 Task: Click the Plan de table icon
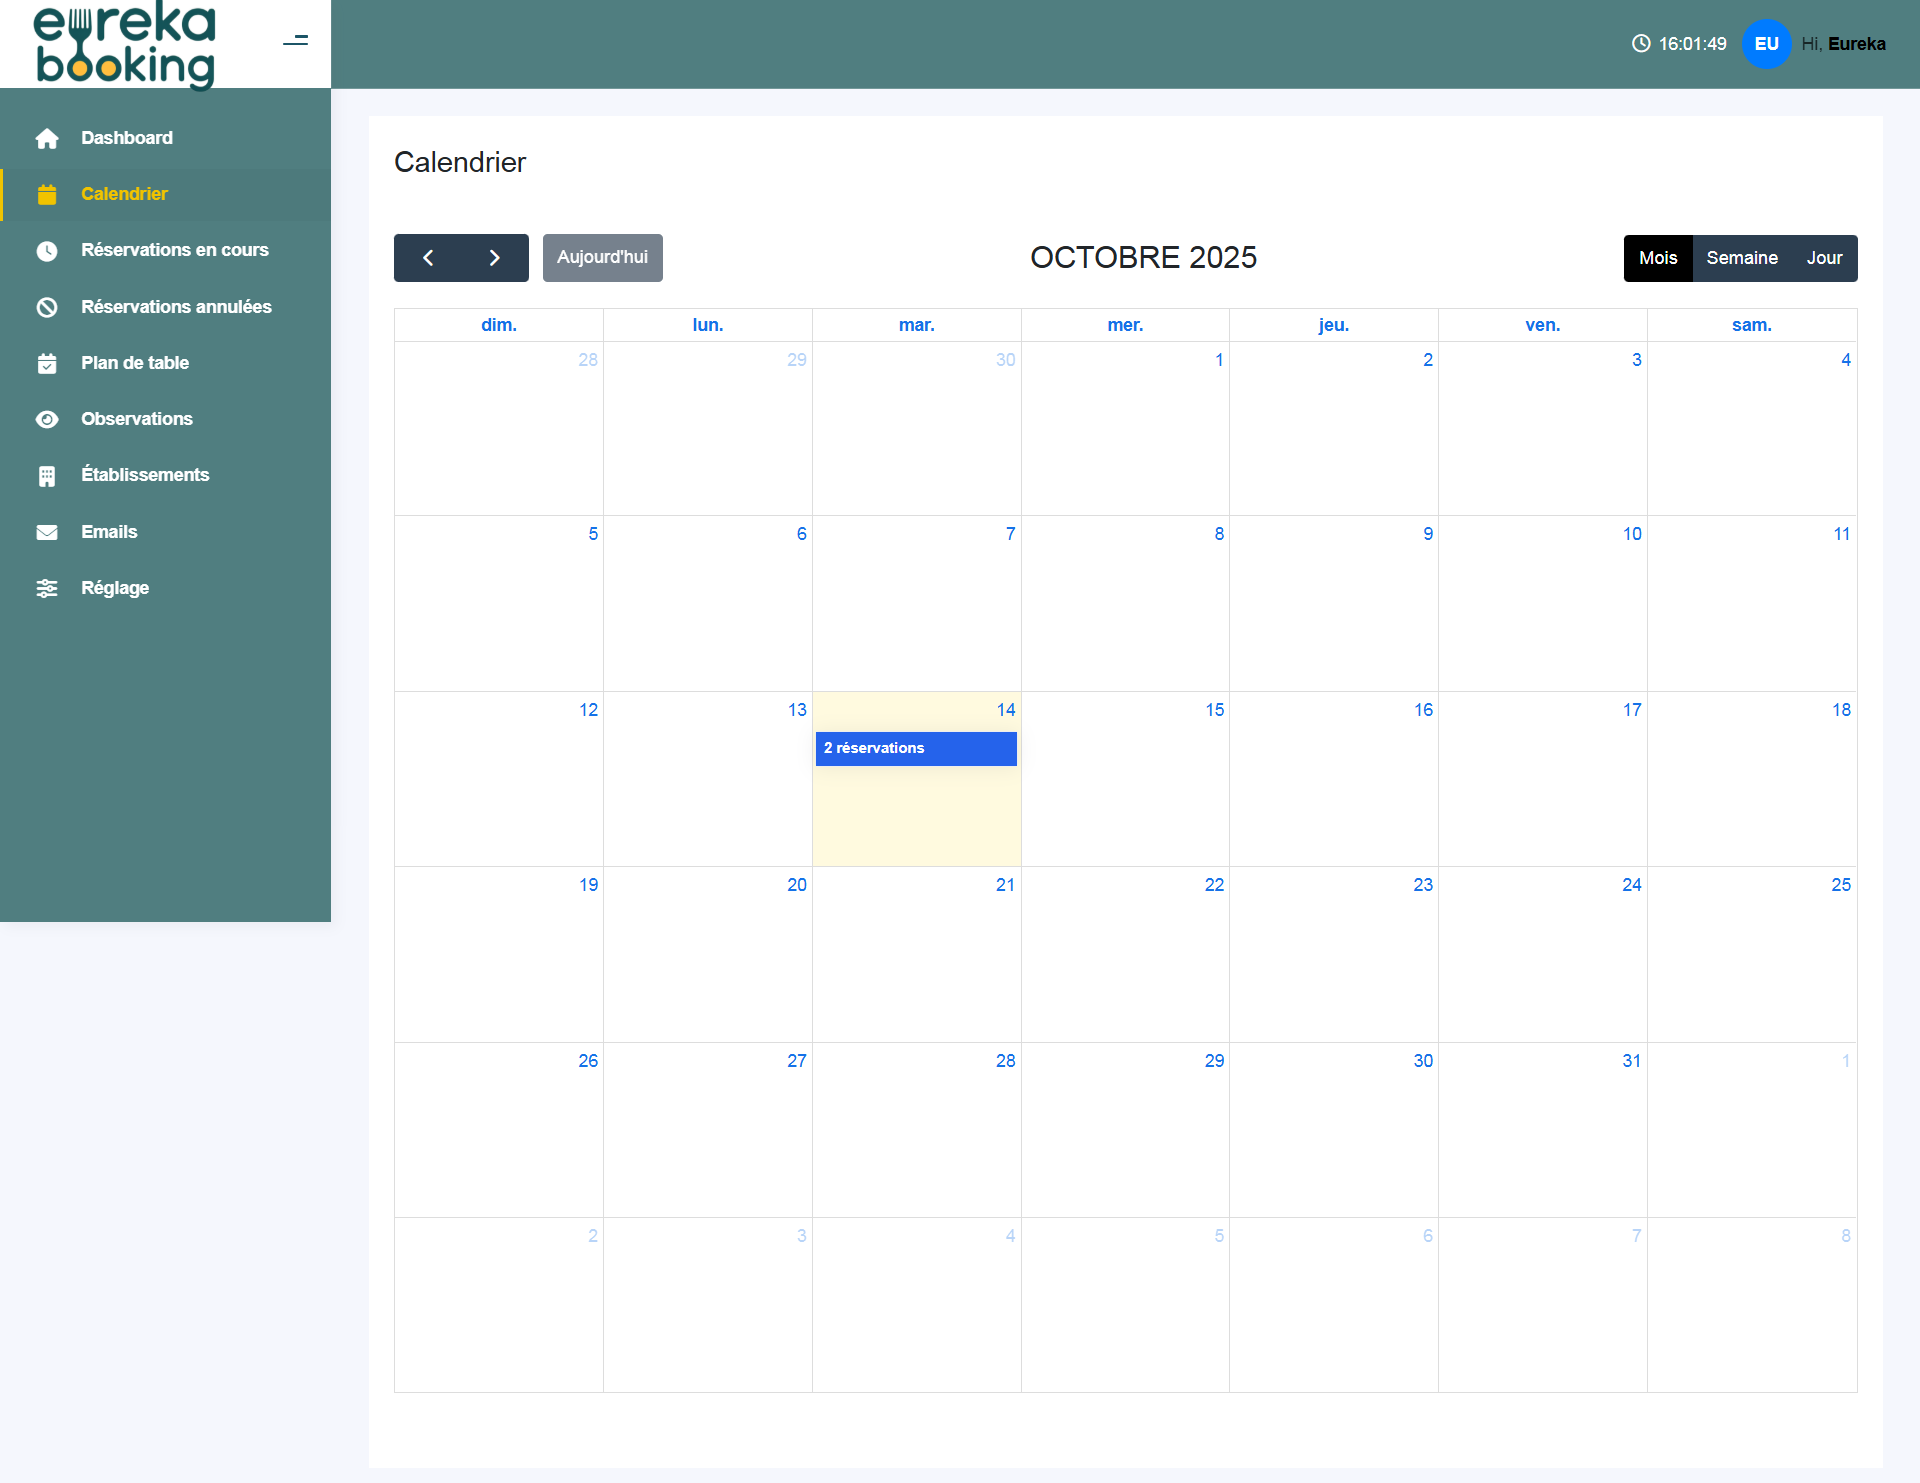[x=47, y=363]
